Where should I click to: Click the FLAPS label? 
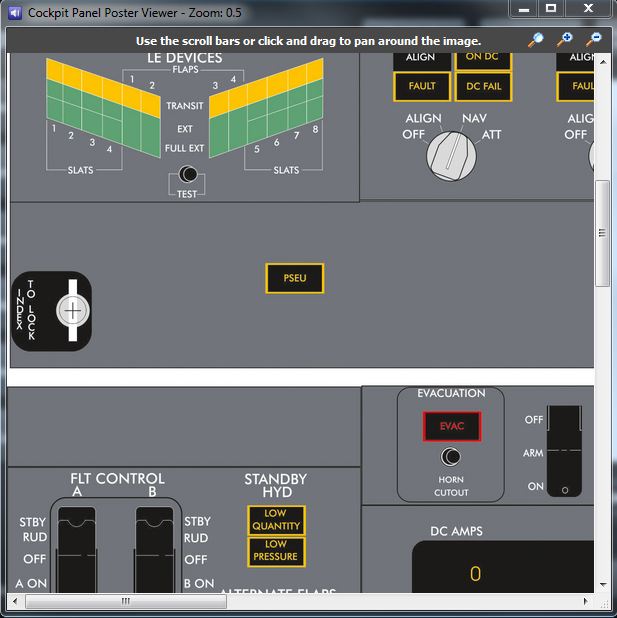click(x=185, y=69)
